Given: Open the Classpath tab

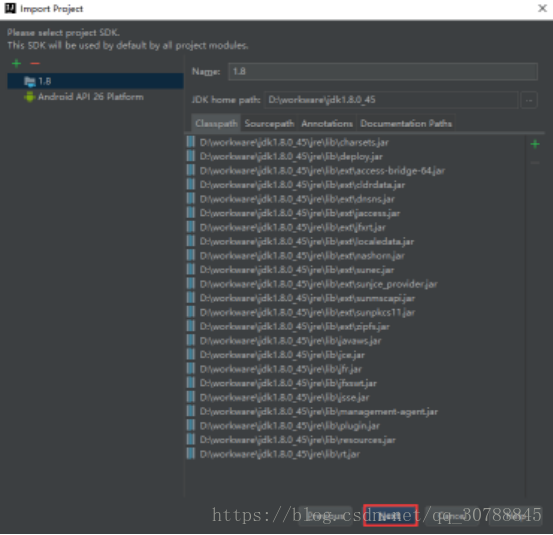Looking at the screenshot, I should tap(216, 123).
